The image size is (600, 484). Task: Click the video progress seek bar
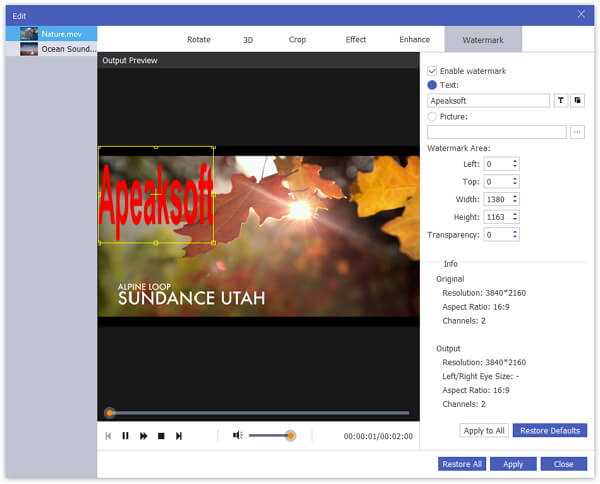click(258, 413)
